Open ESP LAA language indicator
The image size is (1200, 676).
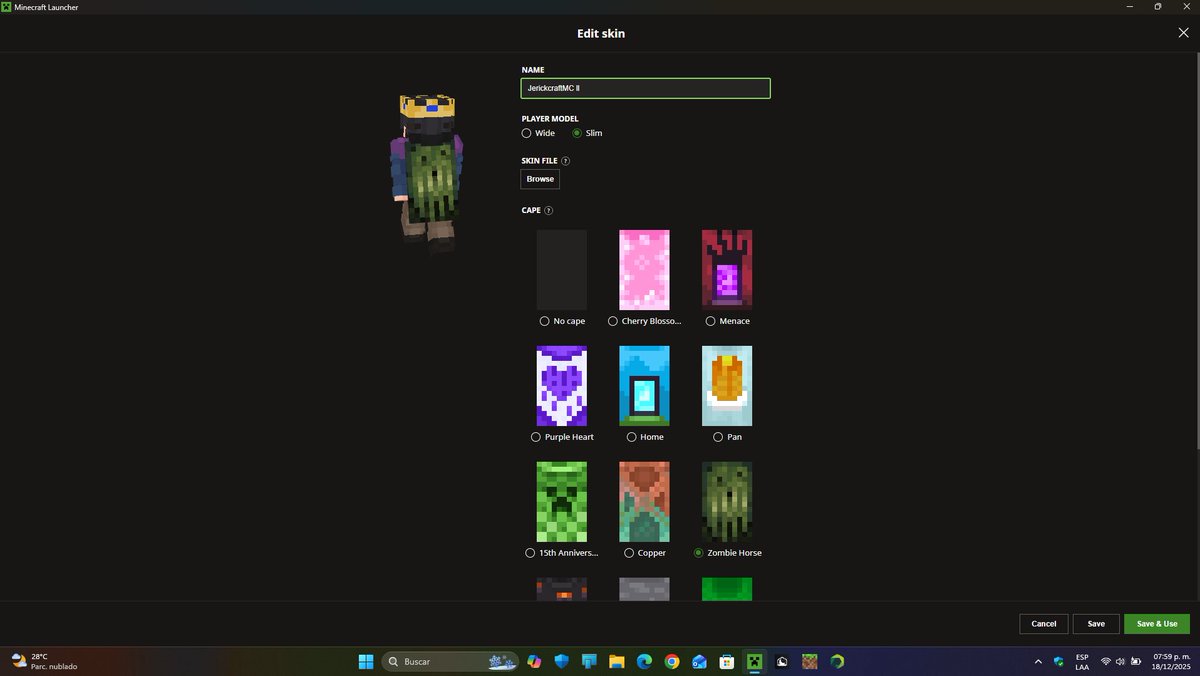point(1082,661)
